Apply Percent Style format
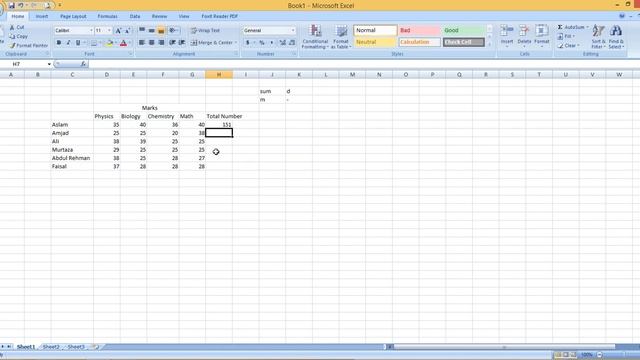This screenshot has width=640, height=360. click(x=262, y=42)
